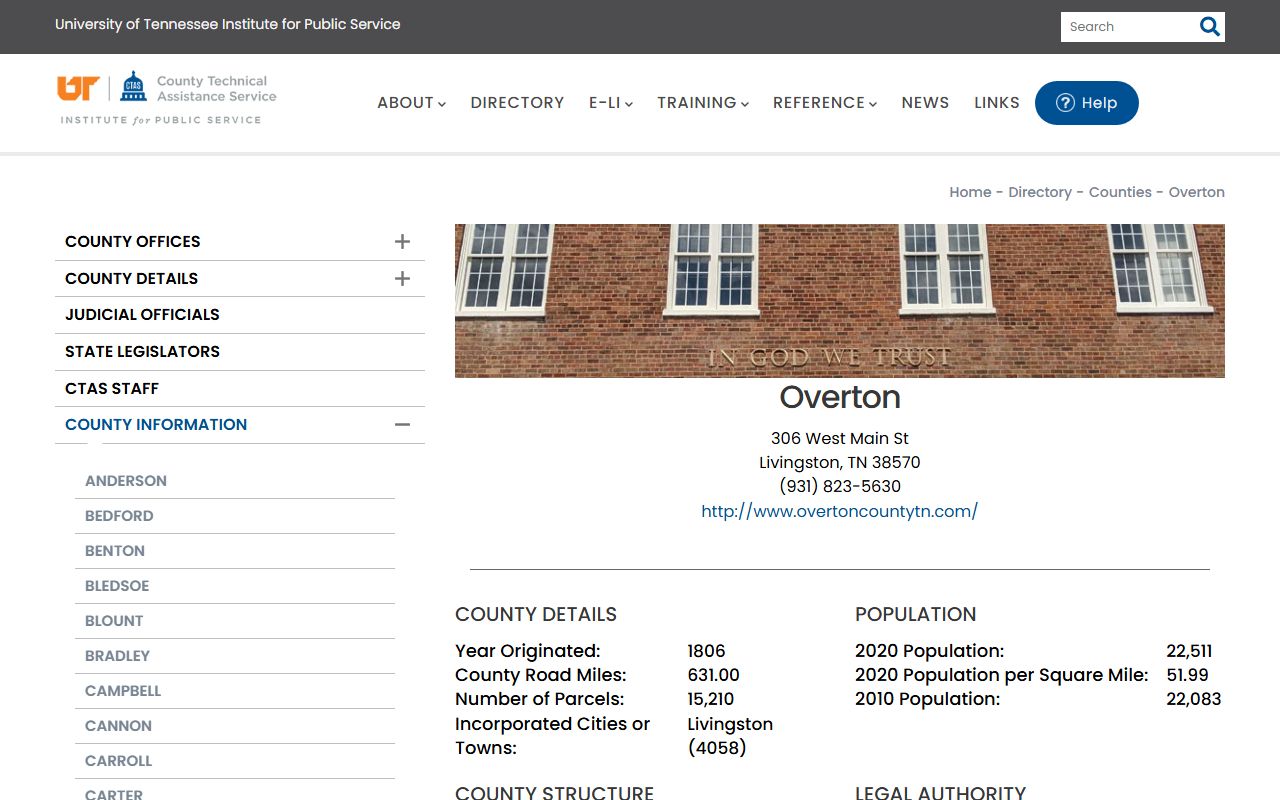
Task: Open the NEWS menu item
Action: pos(925,103)
